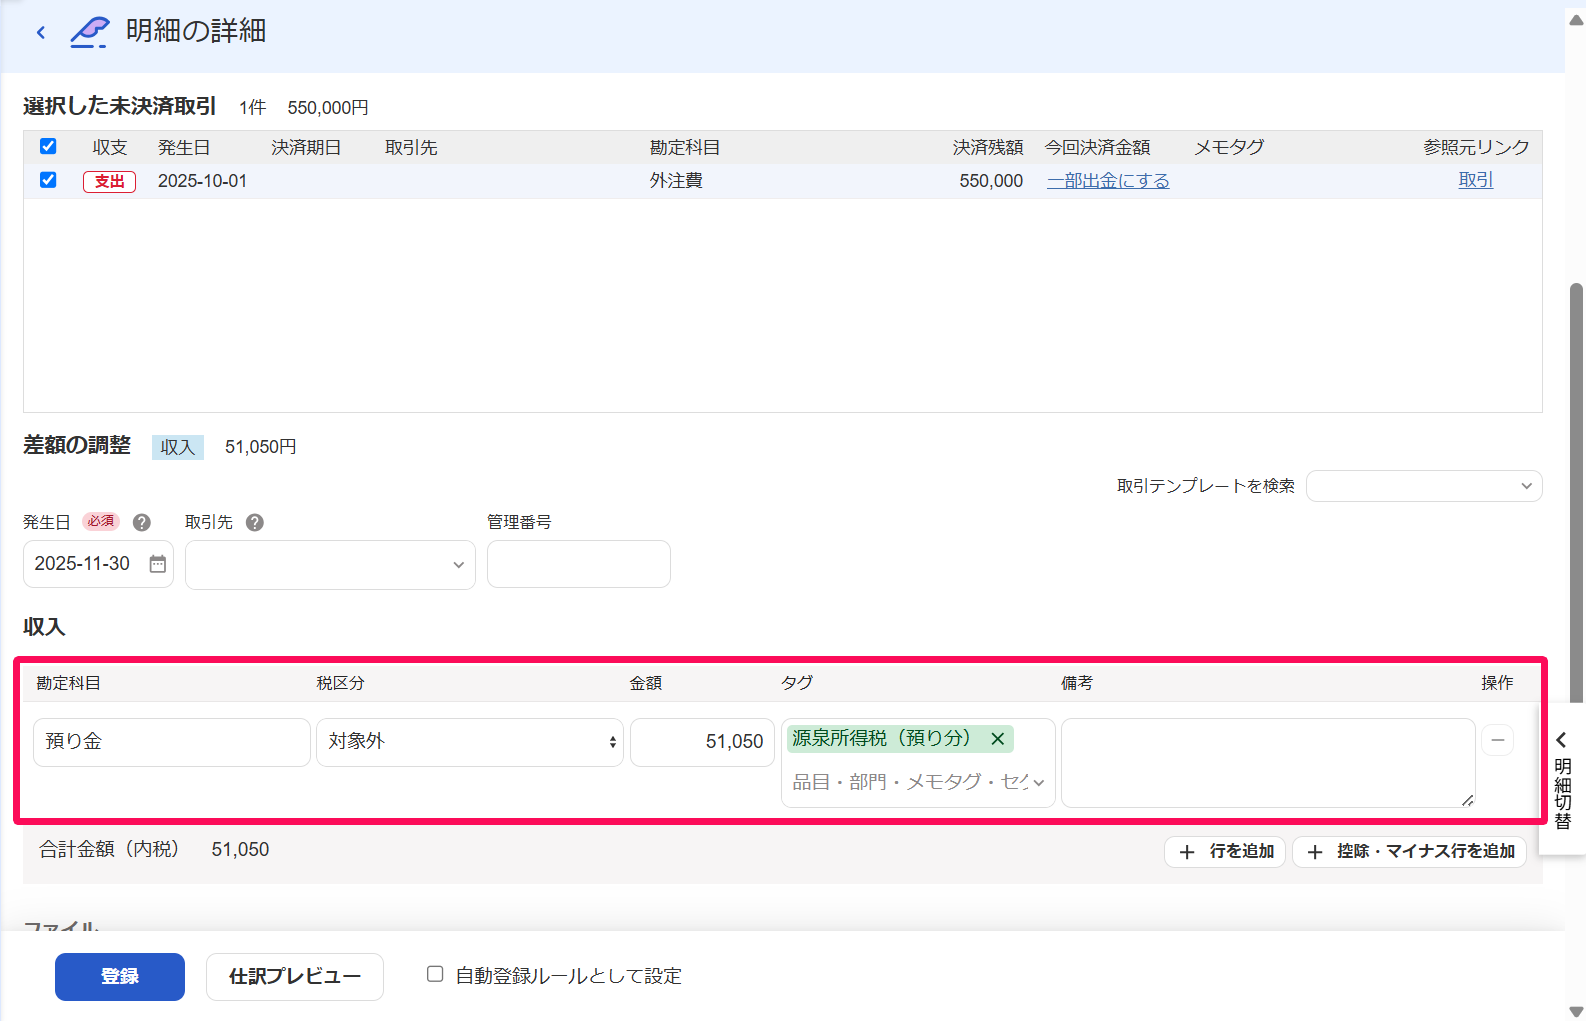Click the 今回決済金額 column header
Image resolution: width=1586 pixels, height=1021 pixels.
pyautogui.click(x=1097, y=148)
